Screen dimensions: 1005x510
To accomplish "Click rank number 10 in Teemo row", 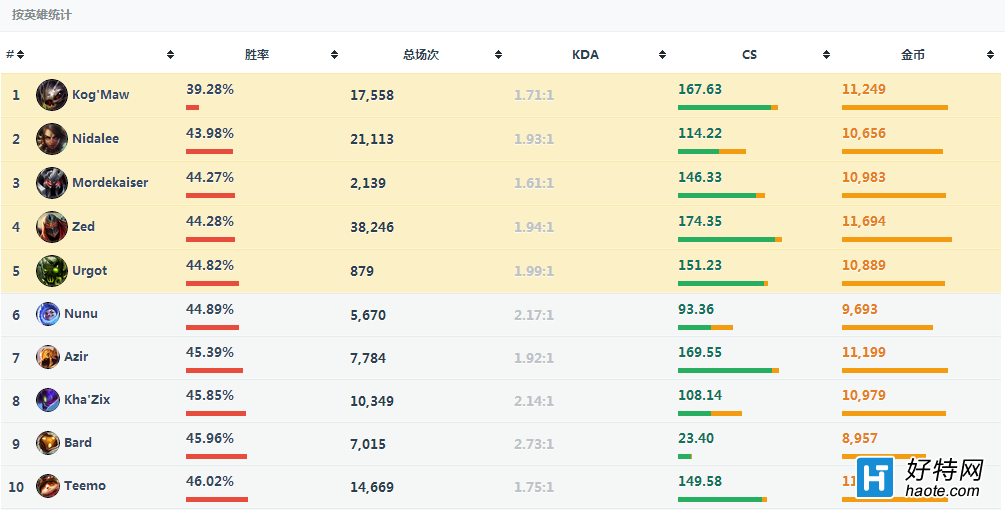I will pyautogui.click(x=16, y=487).
